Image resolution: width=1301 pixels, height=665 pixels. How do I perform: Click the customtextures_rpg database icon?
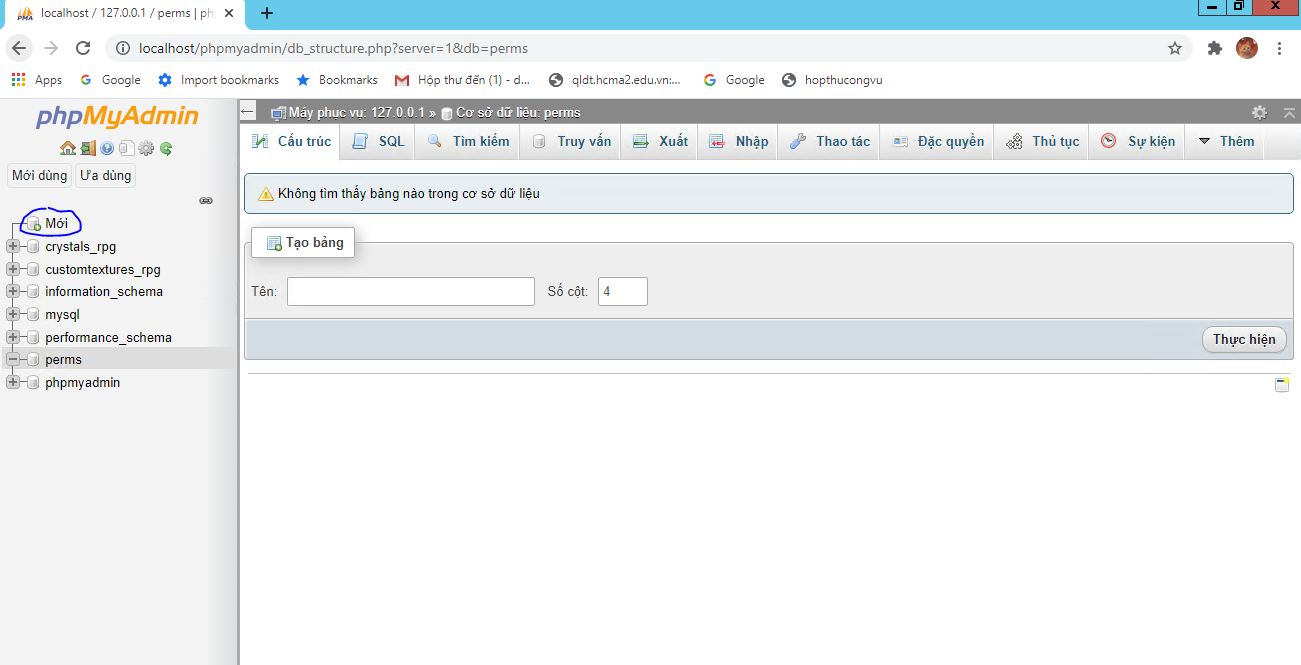click(33, 269)
